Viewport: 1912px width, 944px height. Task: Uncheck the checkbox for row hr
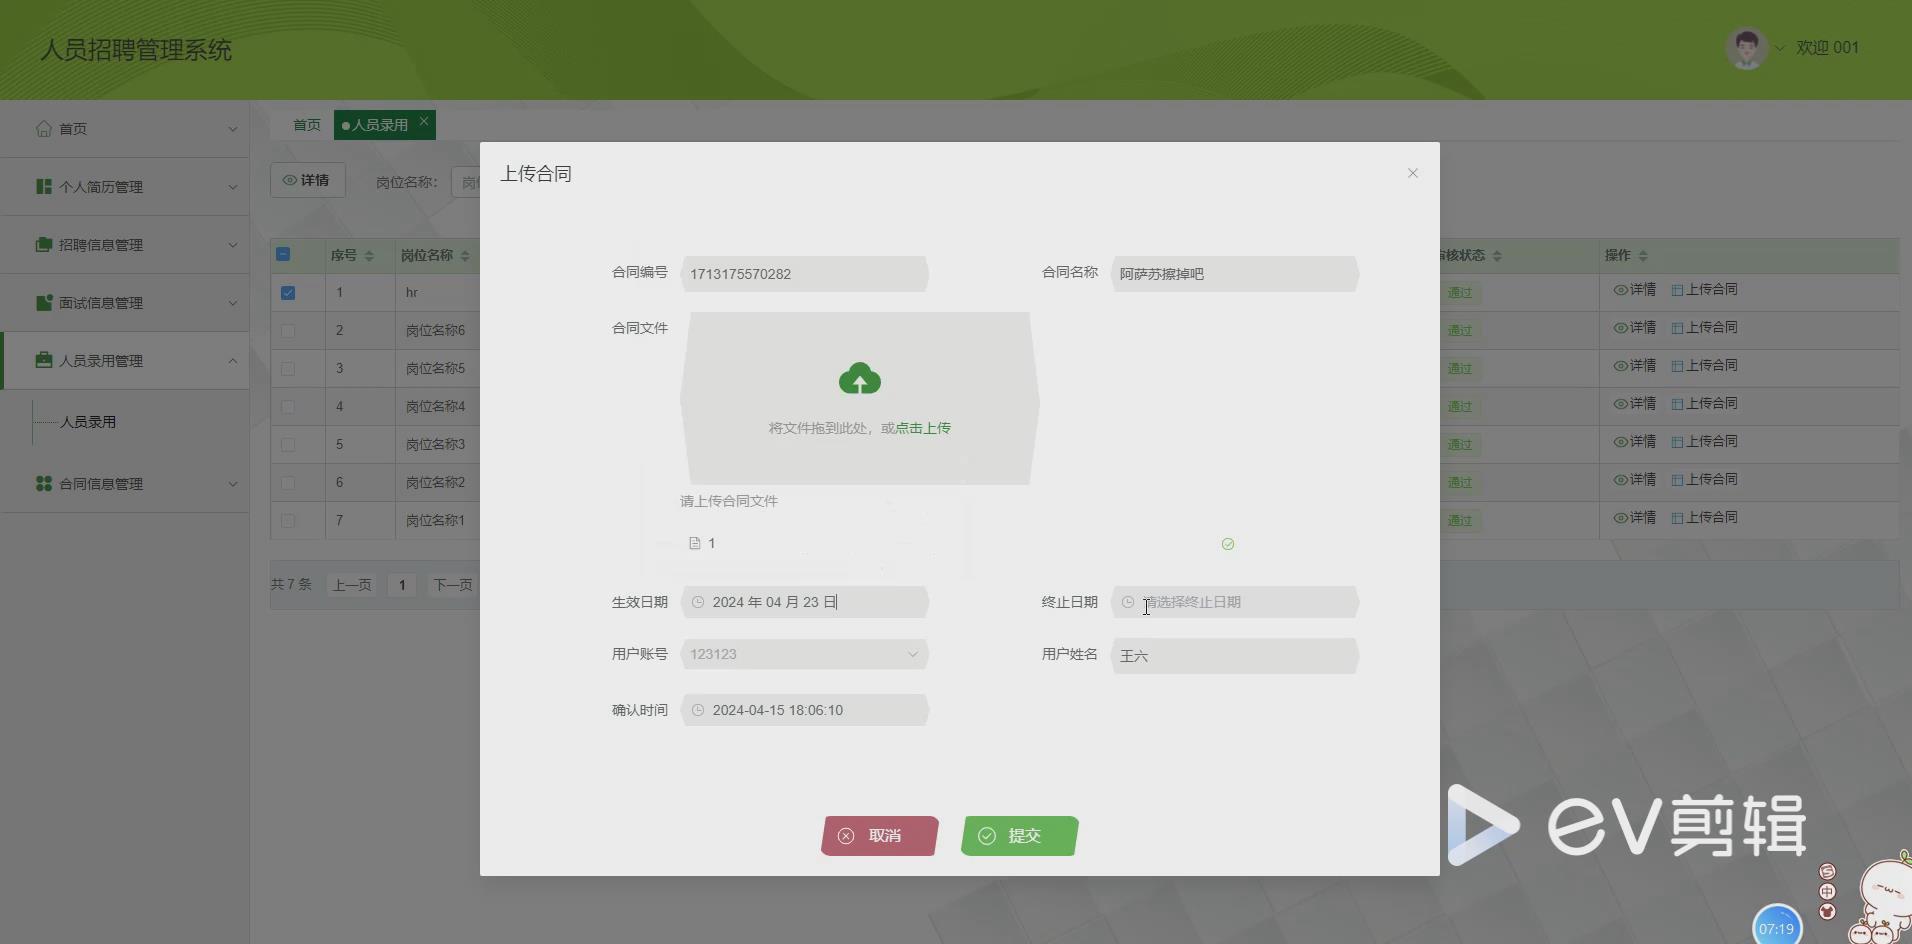pyautogui.click(x=288, y=292)
